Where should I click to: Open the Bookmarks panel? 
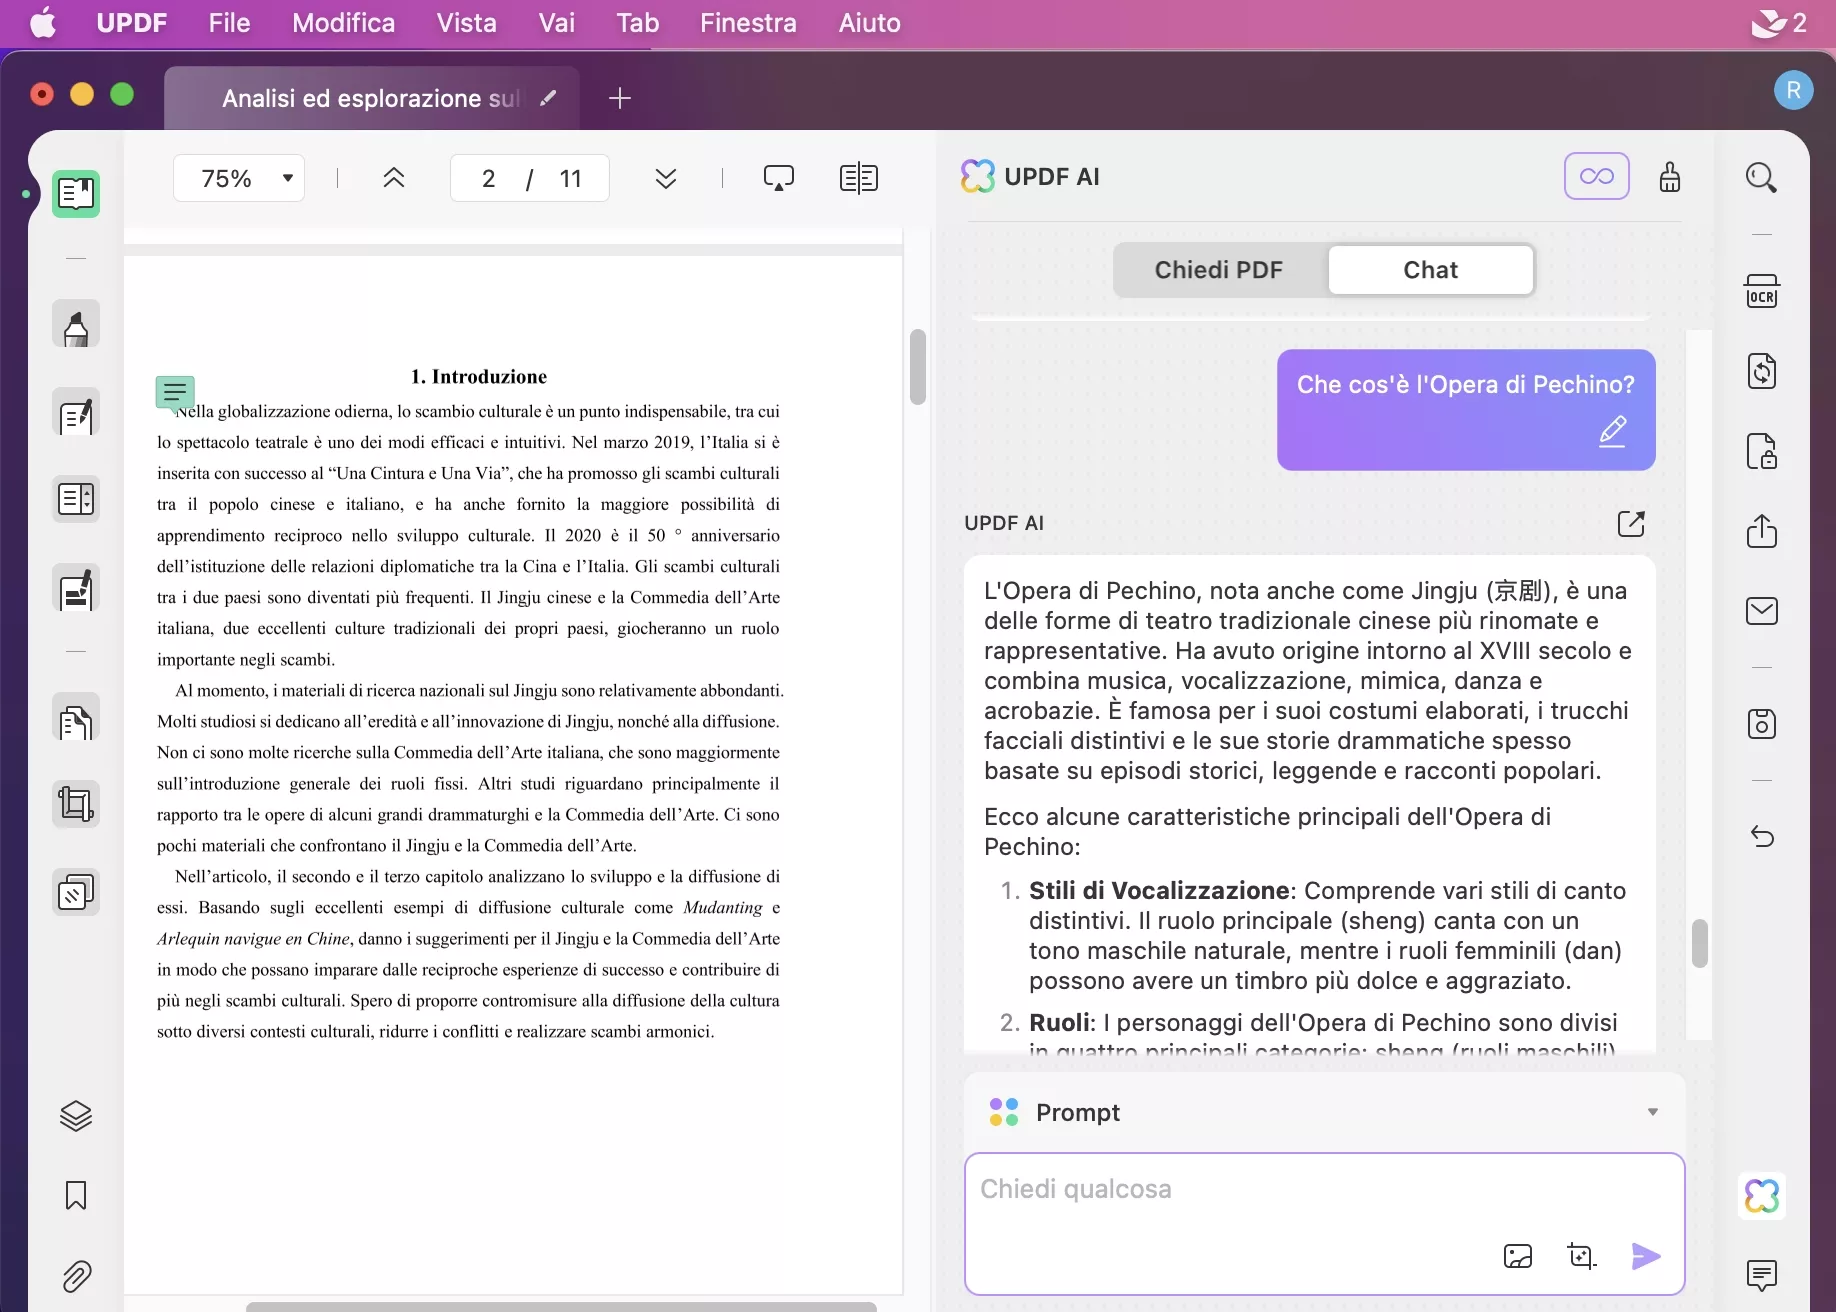pos(76,1195)
